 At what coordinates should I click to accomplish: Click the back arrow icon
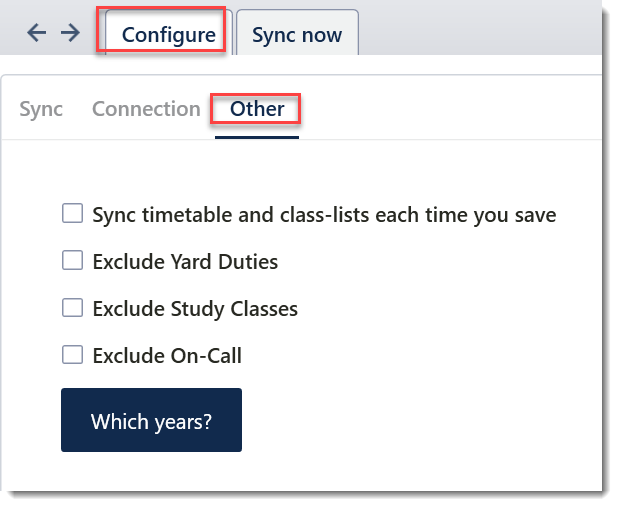tap(37, 33)
